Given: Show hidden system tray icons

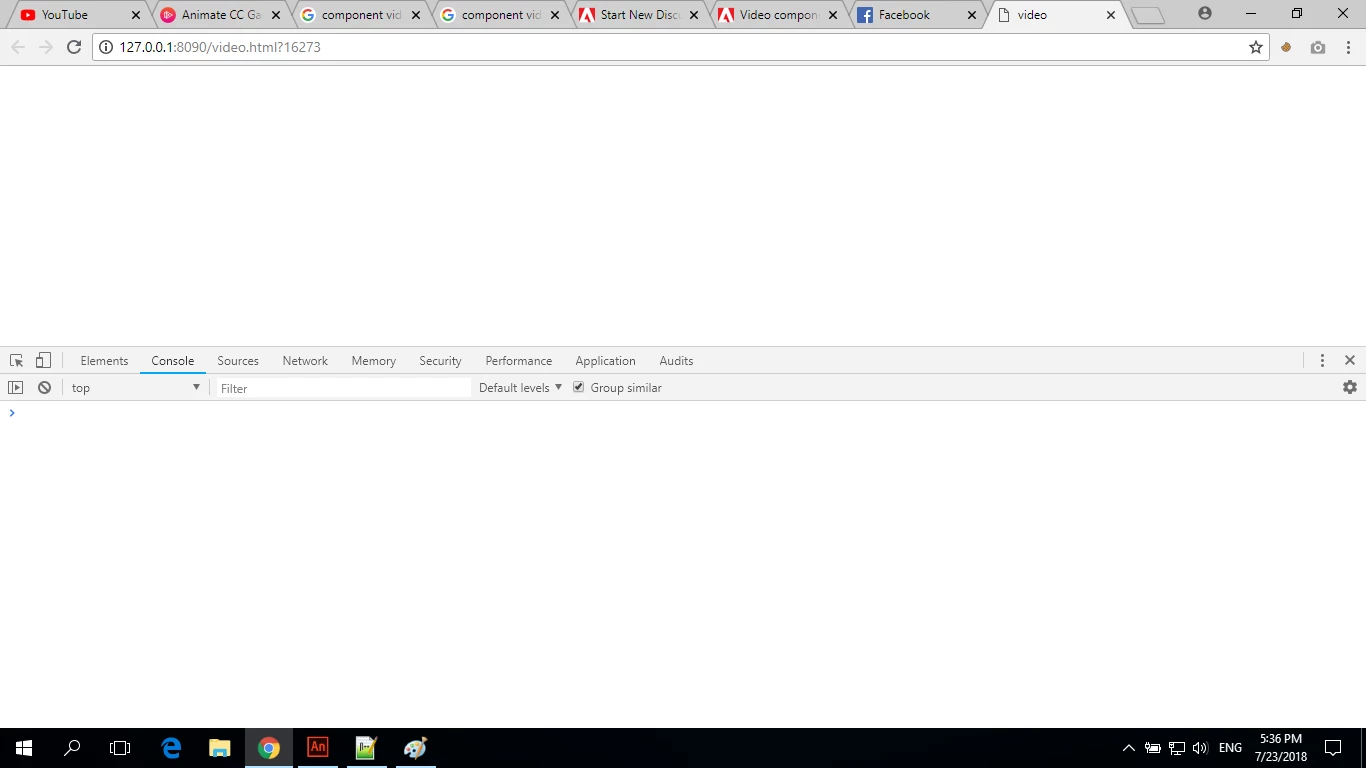Looking at the screenshot, I should (x=1129, y=748).
